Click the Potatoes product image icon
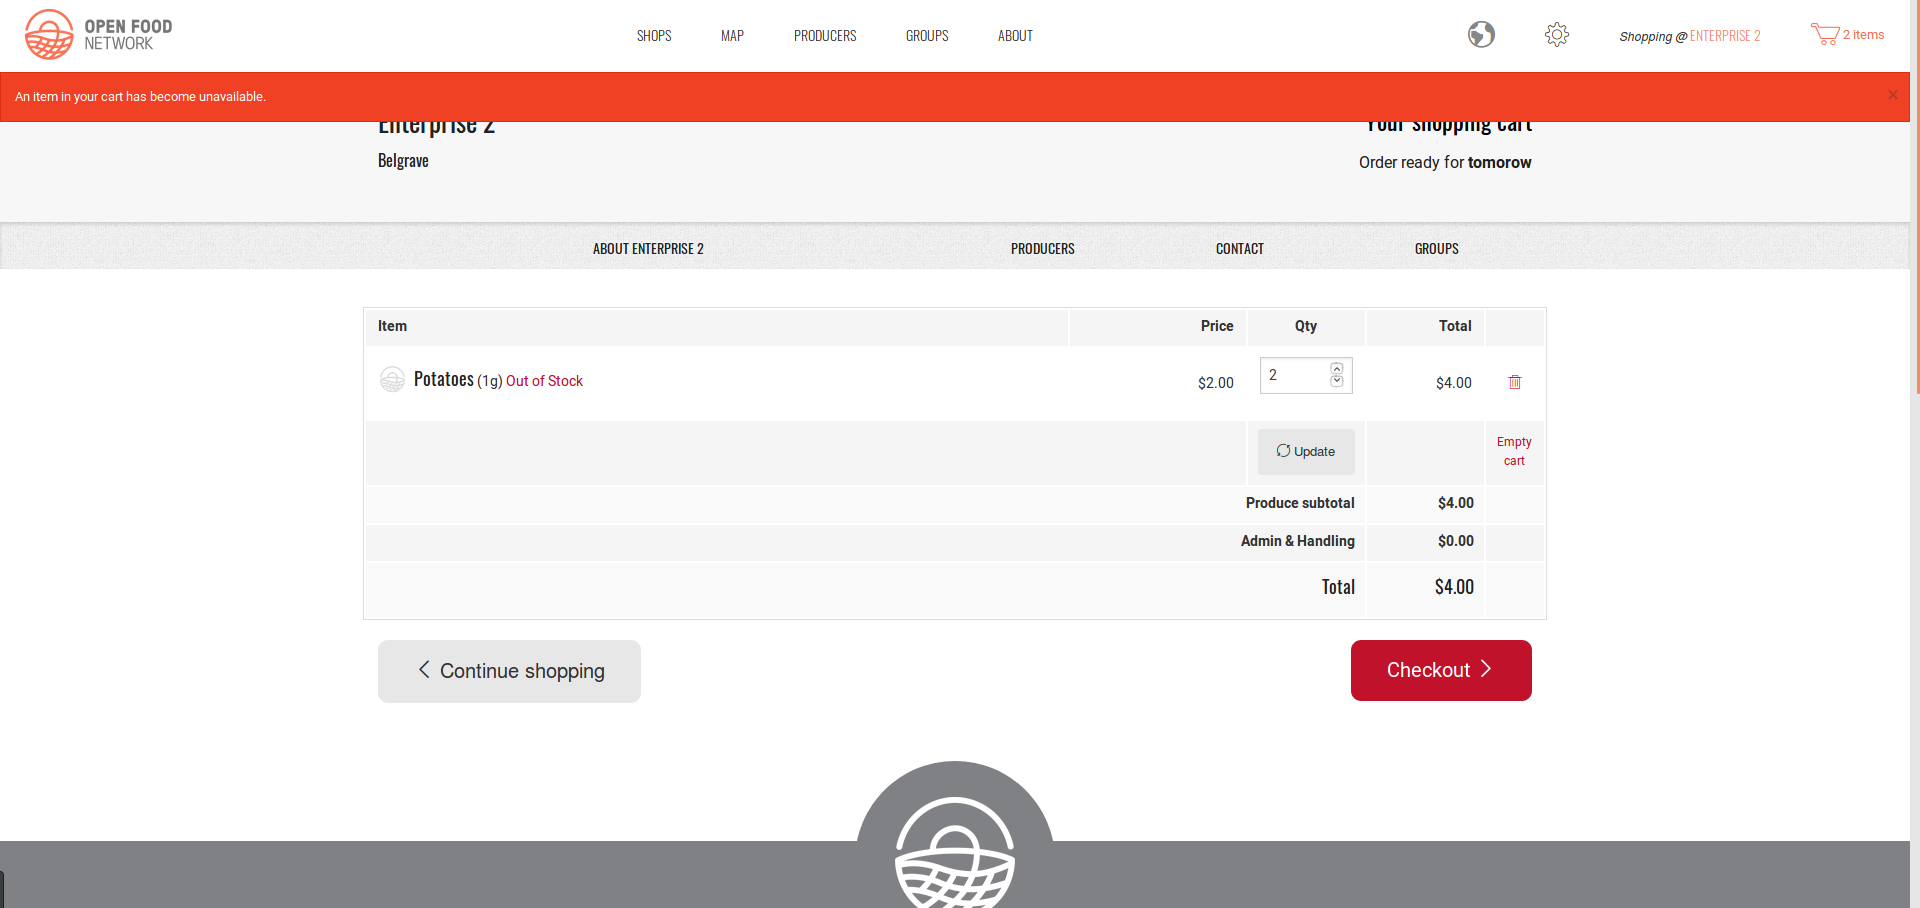The width and height of the screenshot is (1920, 908). (392, 379)
